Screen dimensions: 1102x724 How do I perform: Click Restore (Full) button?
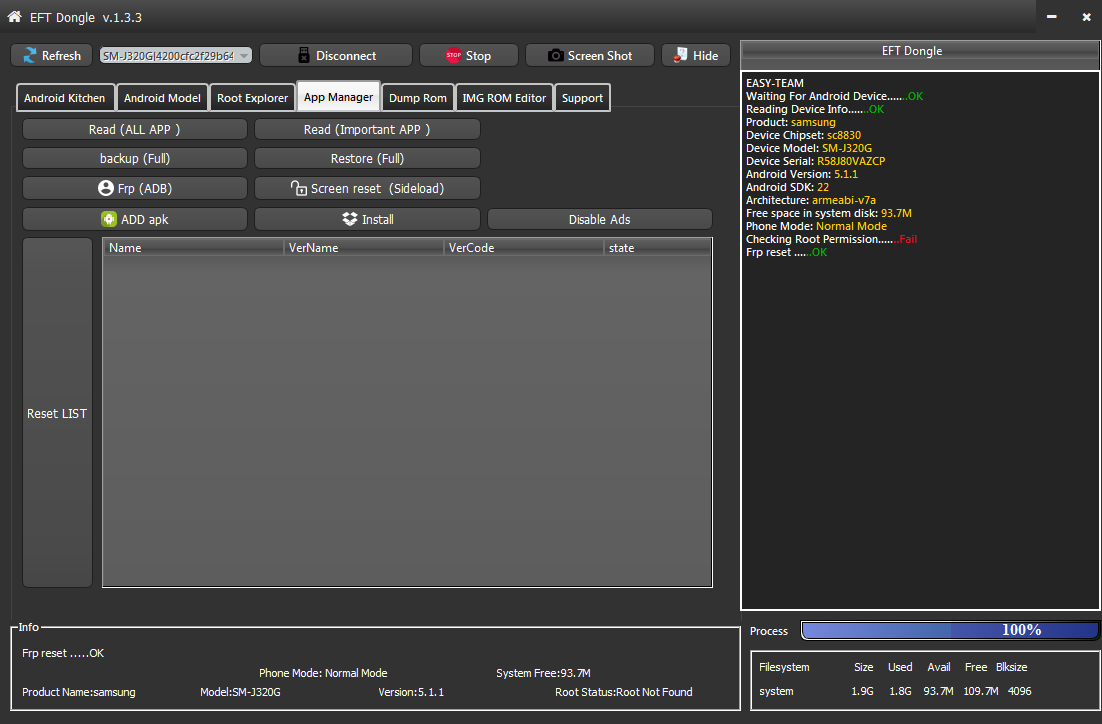367,158
